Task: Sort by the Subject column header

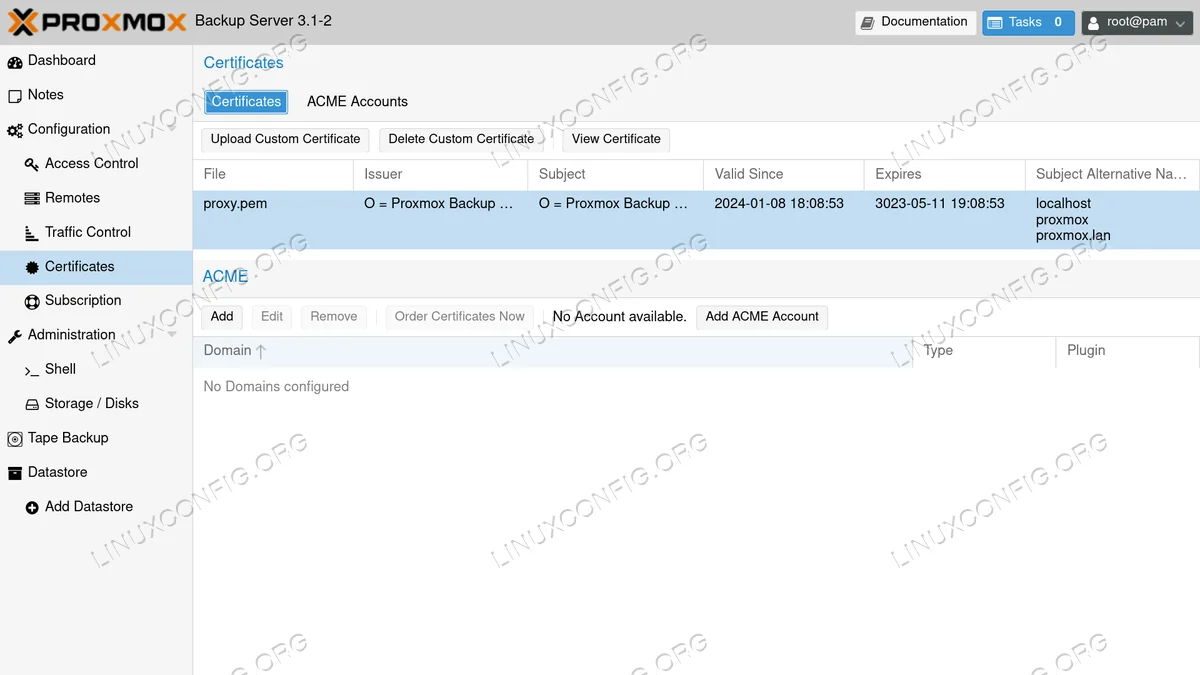Action: [616, 174]
